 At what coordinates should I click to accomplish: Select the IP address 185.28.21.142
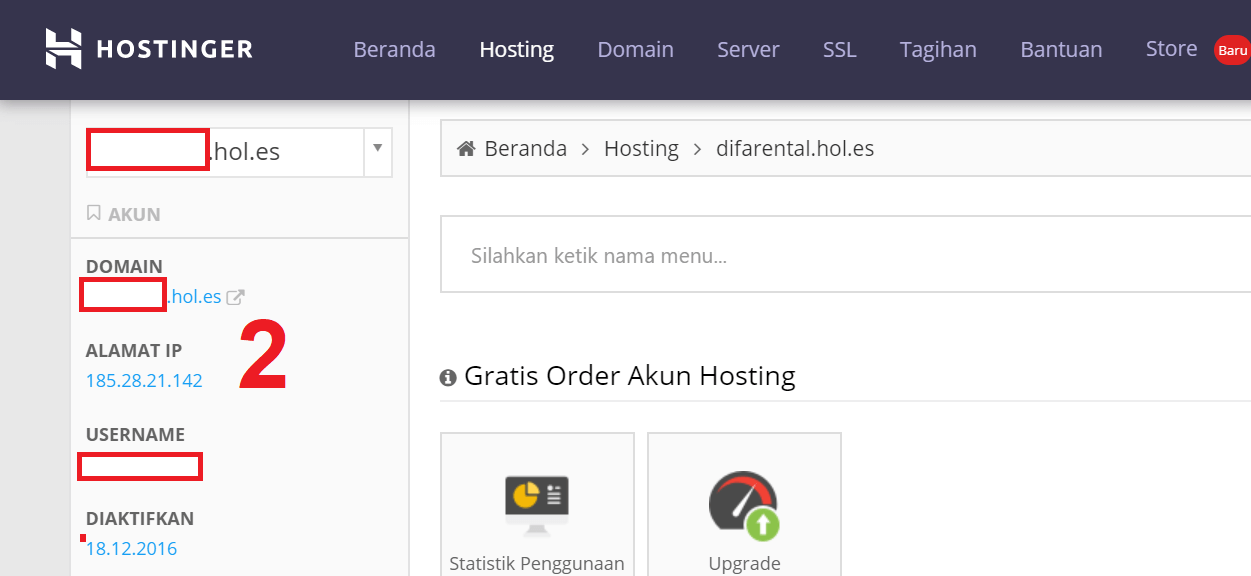(x=144, y=381)
